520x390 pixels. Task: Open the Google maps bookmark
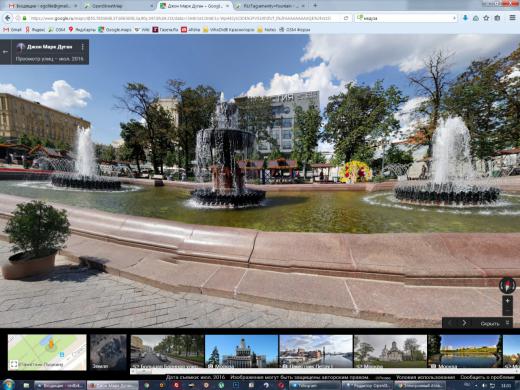(115, 30)
